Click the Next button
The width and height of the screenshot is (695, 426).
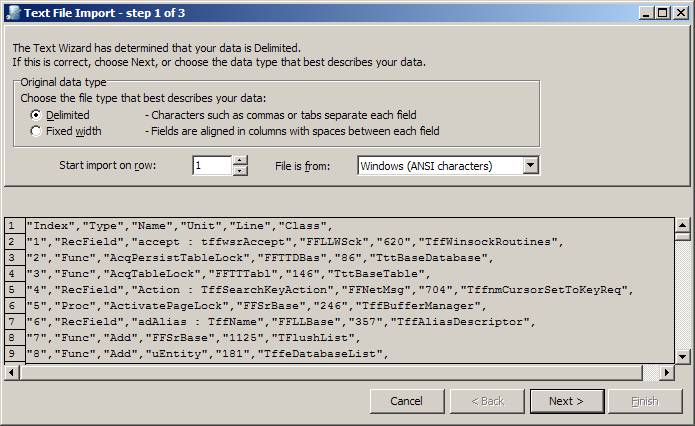coord(565,401)
